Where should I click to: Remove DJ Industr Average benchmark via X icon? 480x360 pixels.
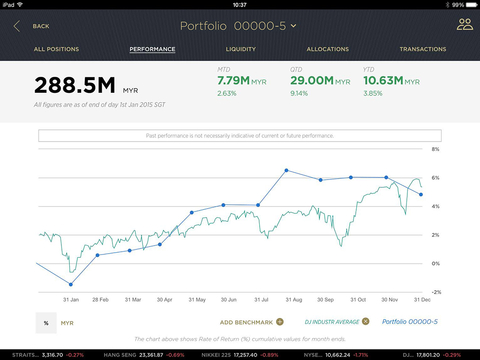click(366, 321)
